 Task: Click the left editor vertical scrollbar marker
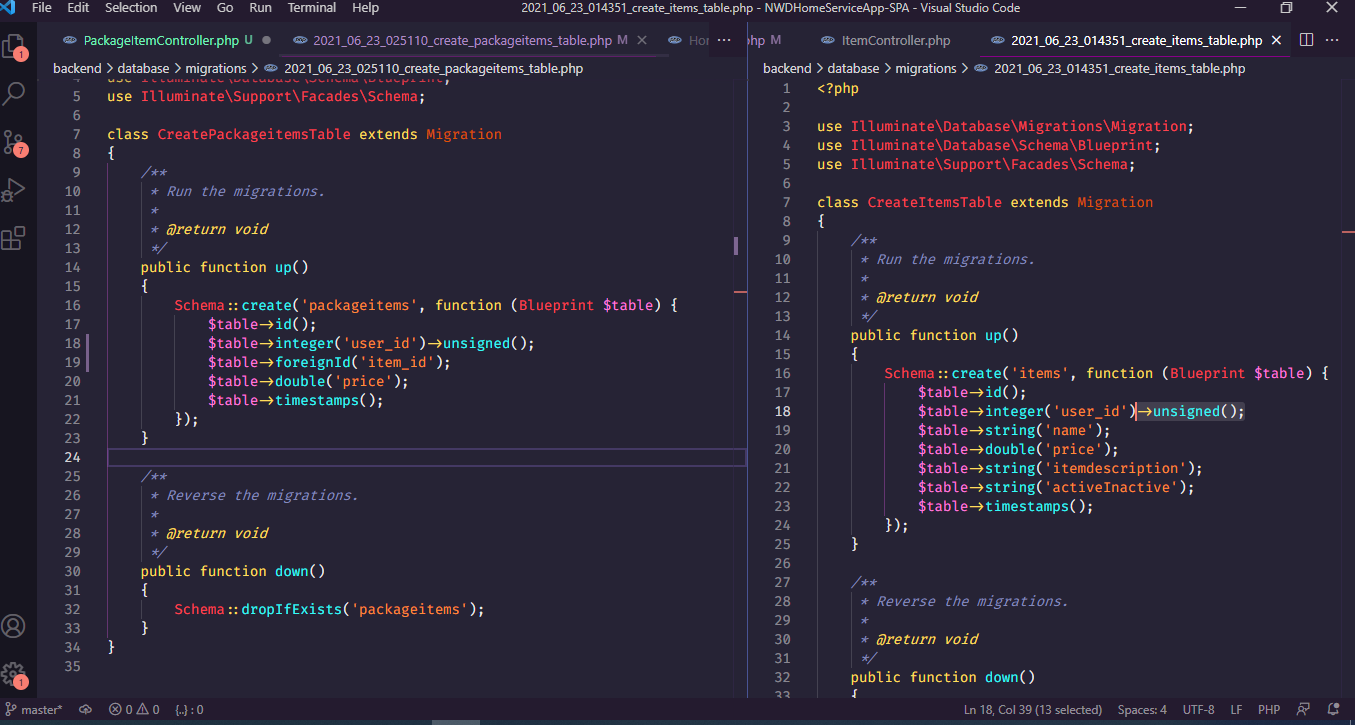(x=736, y=245)
